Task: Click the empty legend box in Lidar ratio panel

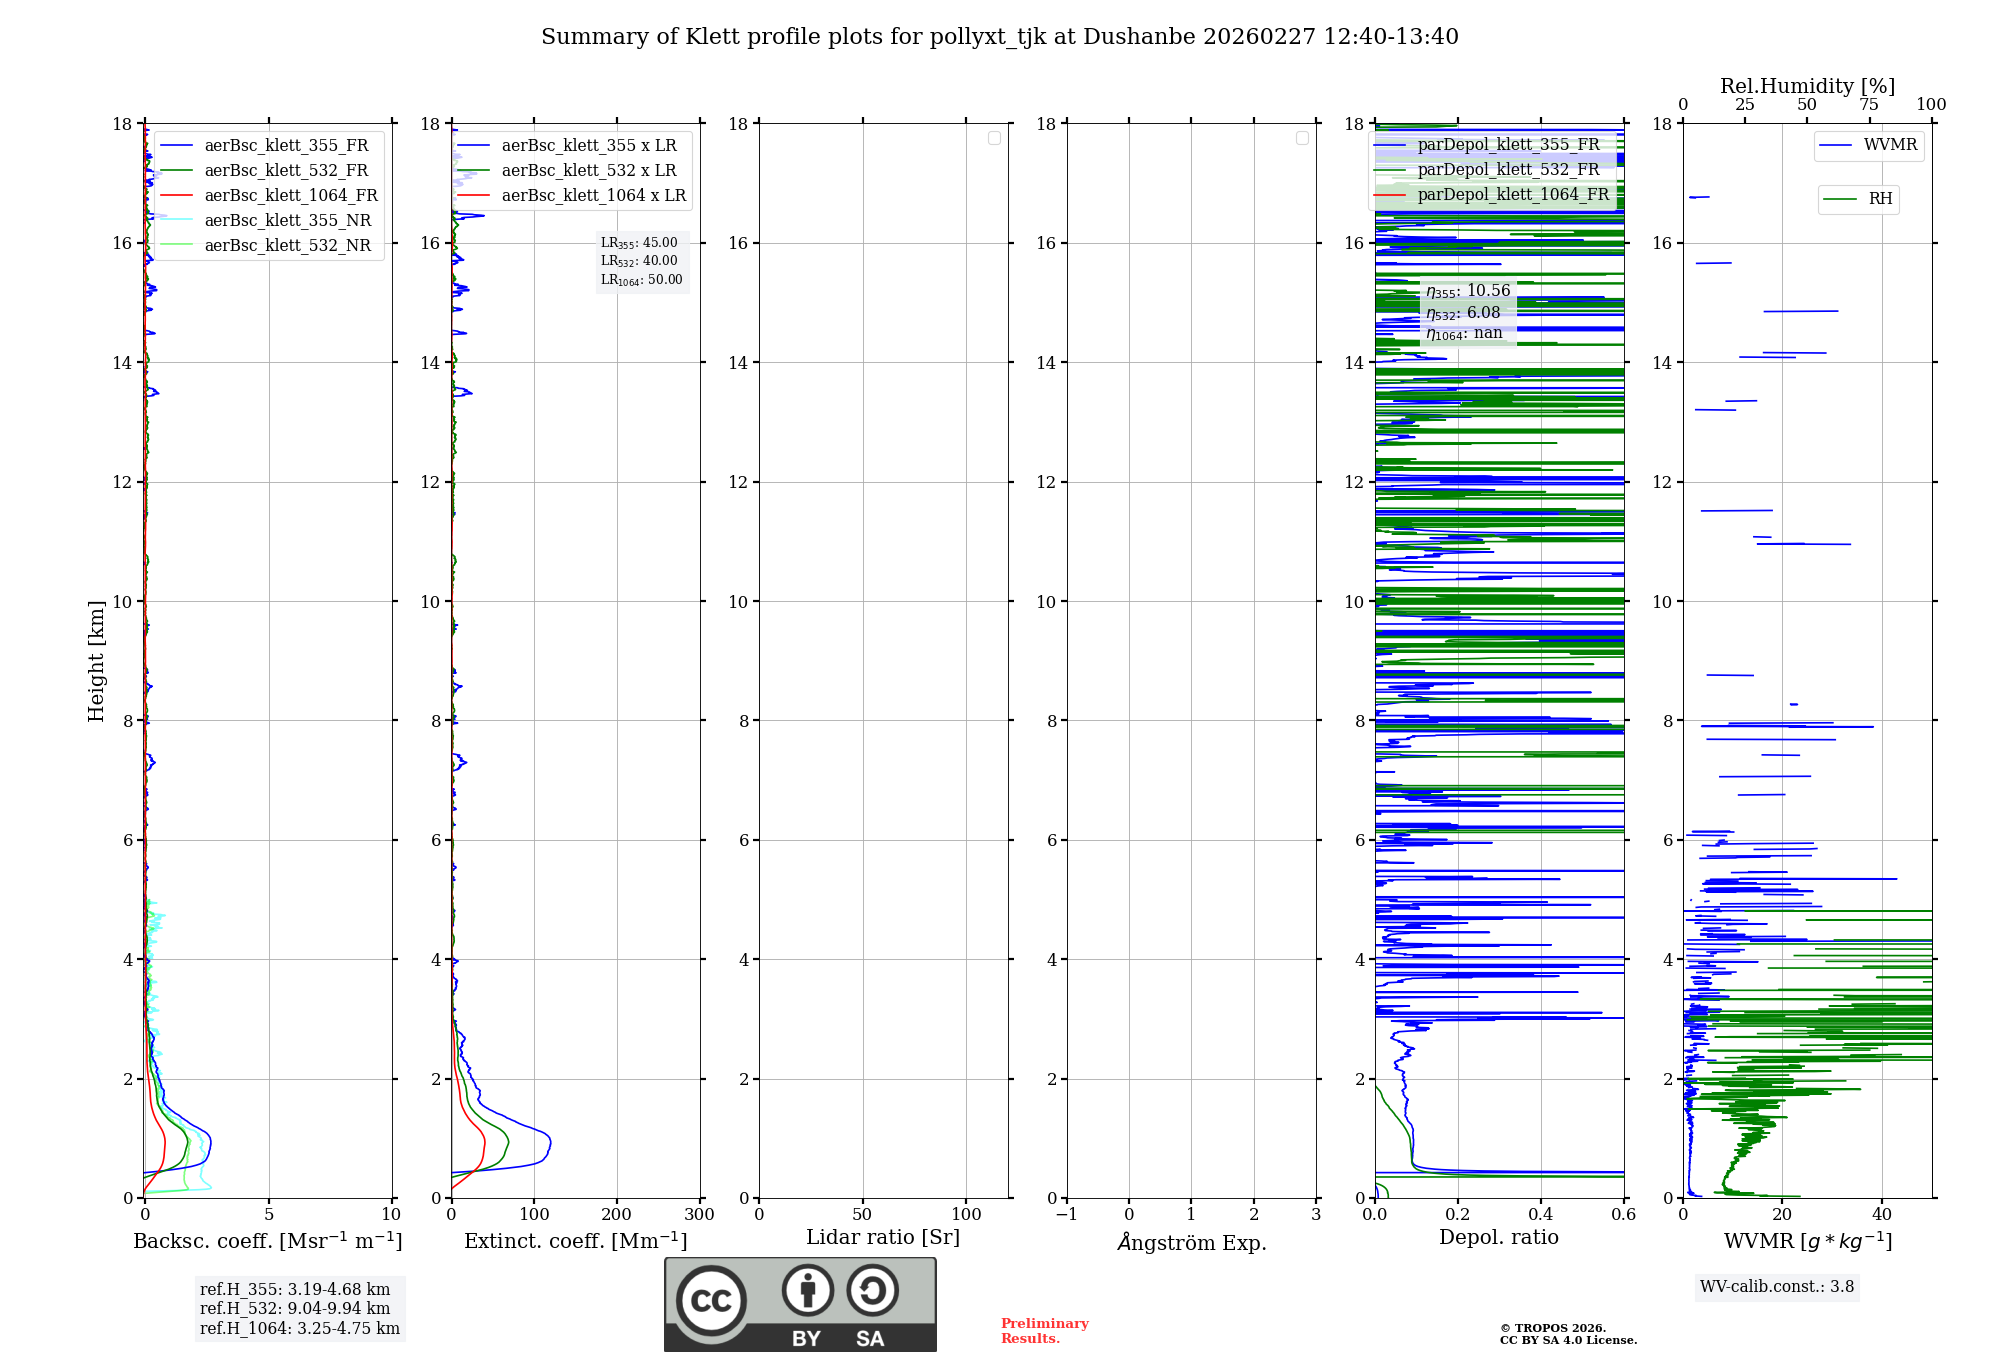Action: (x=994, y=138)
